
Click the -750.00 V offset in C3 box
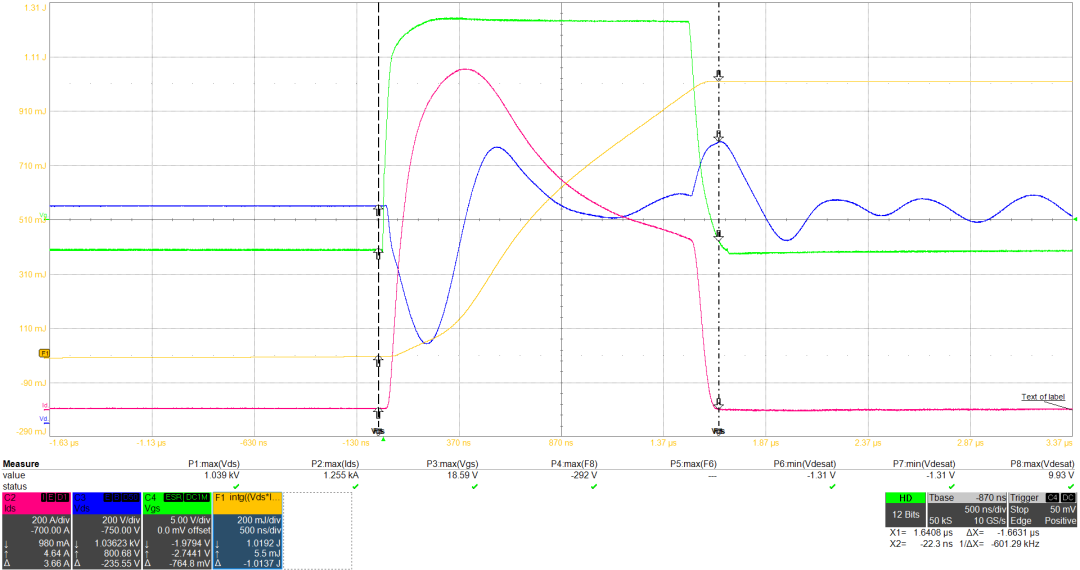[x=120, y=530]
